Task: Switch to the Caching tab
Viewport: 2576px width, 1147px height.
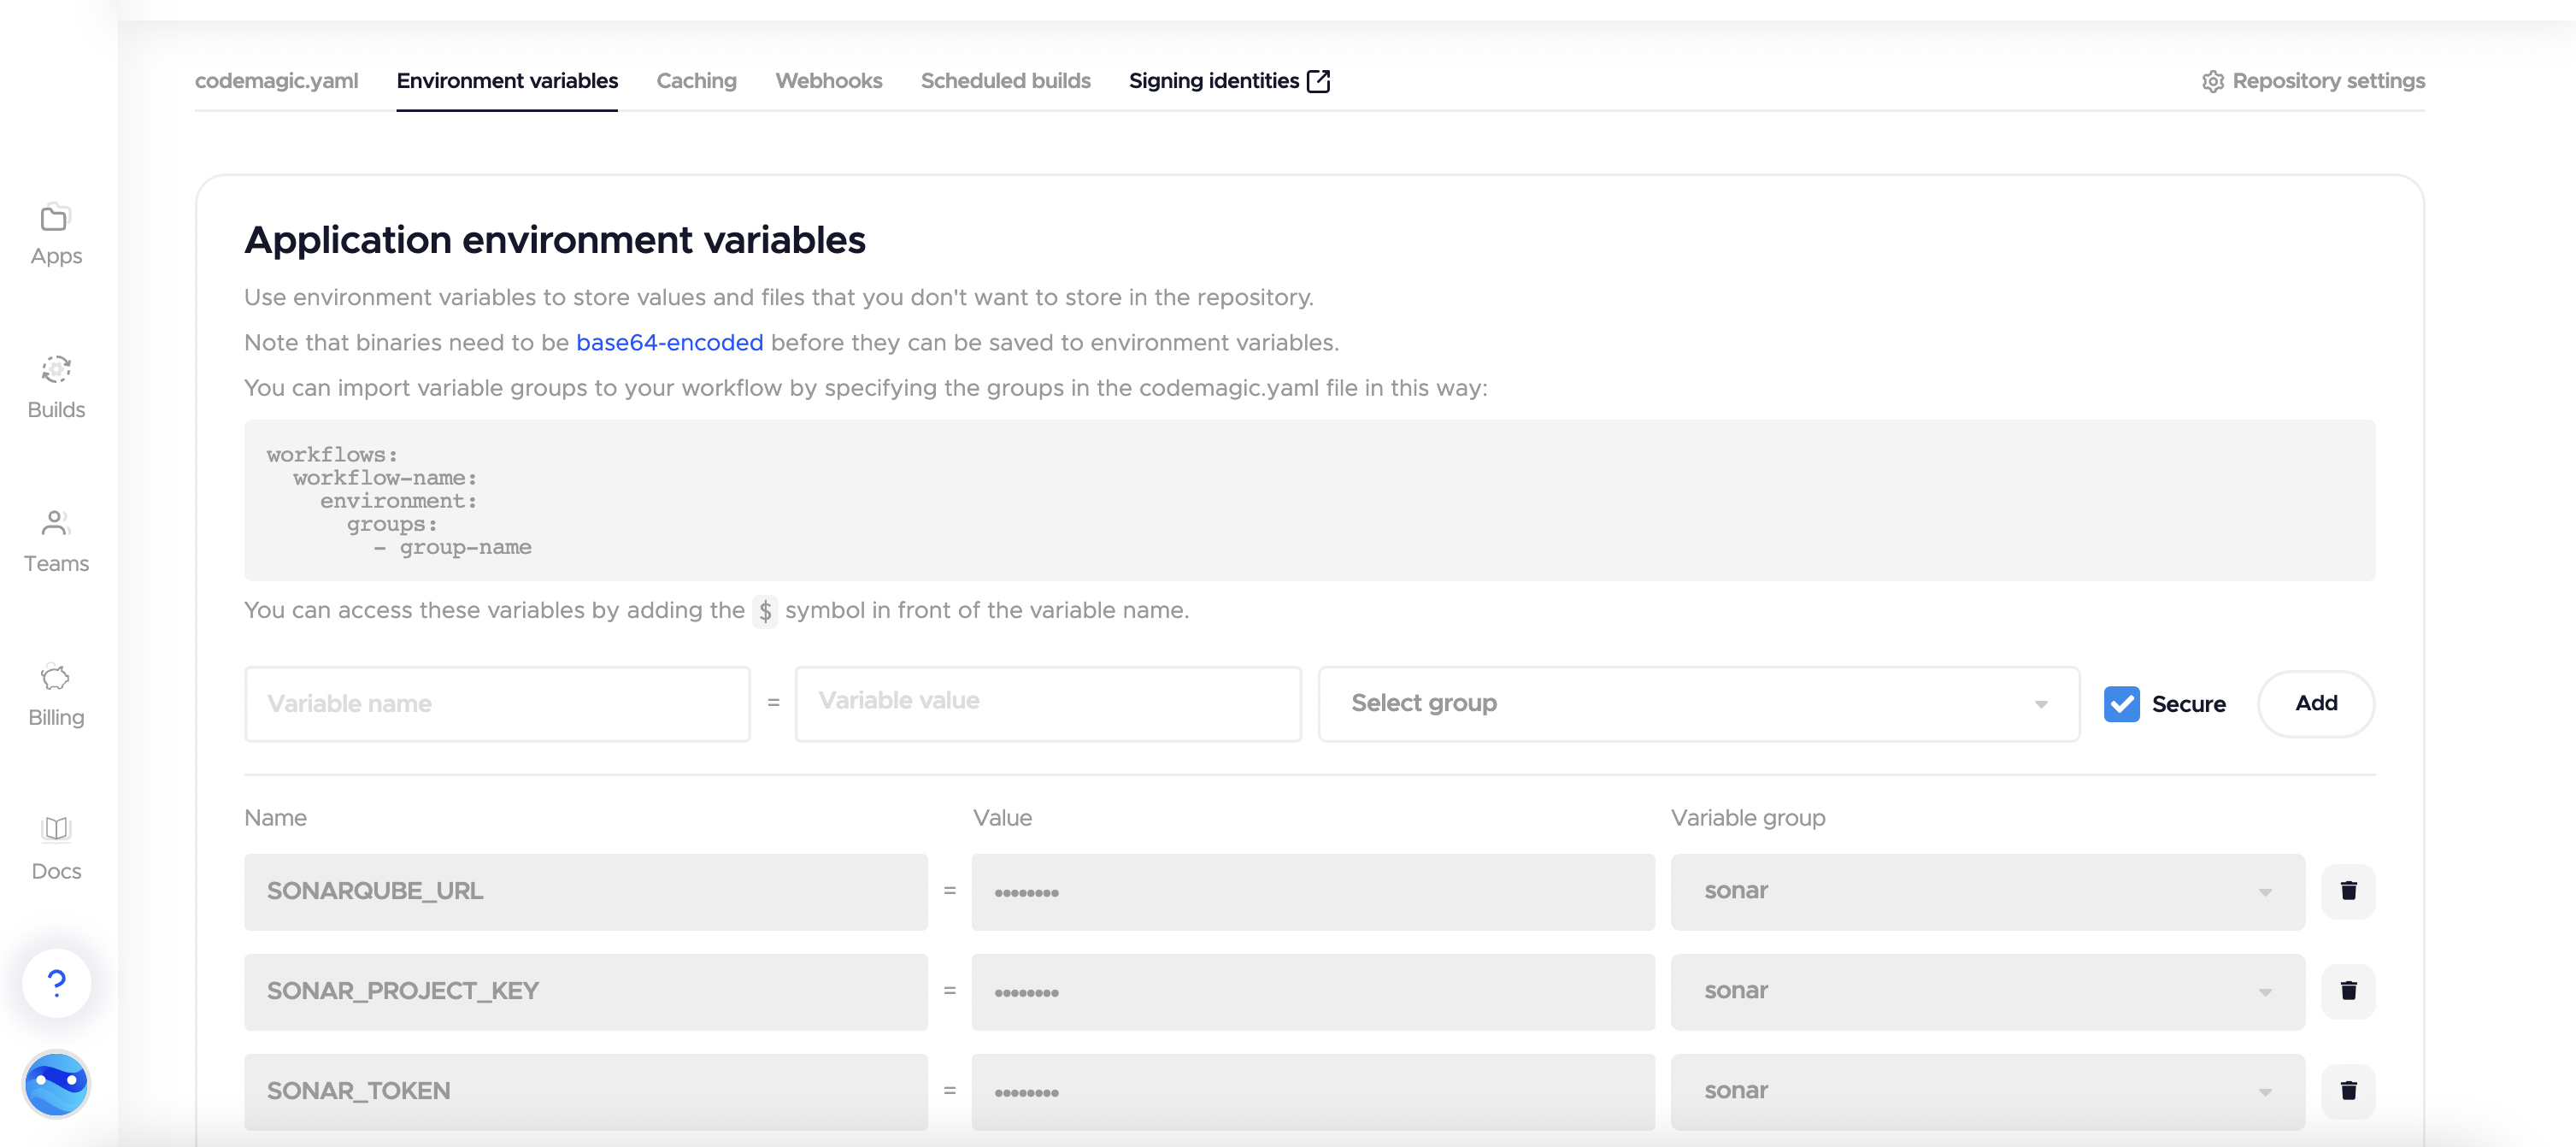Action: tap(696, 81)
